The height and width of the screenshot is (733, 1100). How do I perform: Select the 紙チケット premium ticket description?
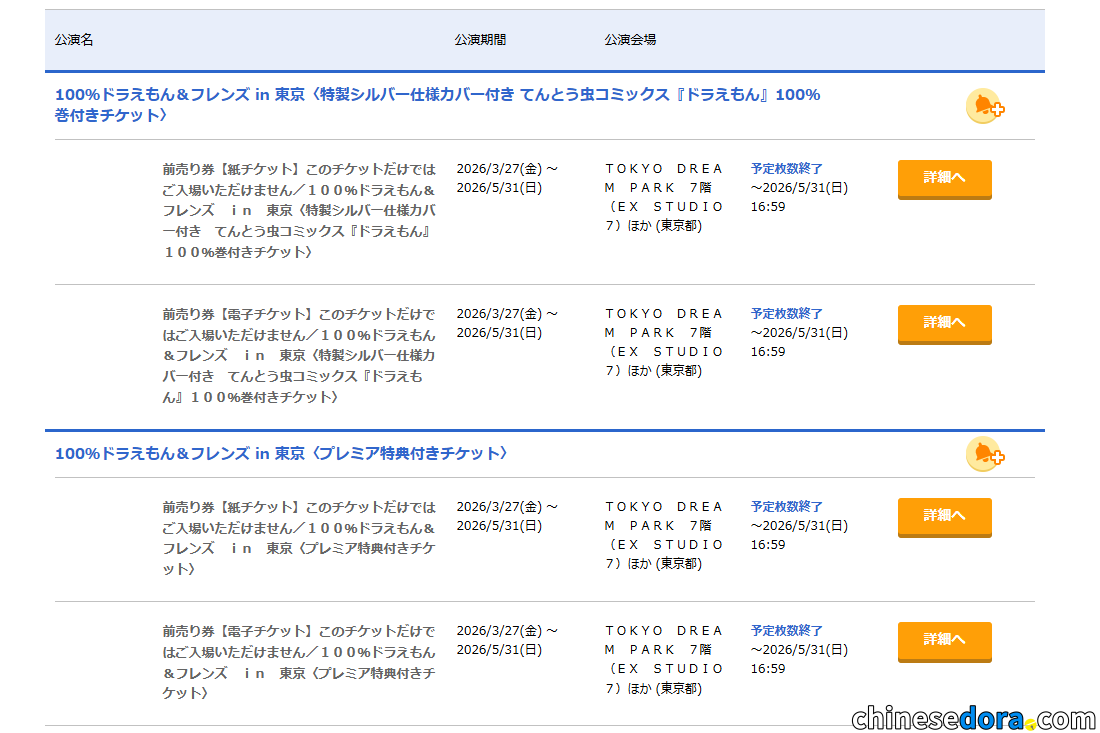pos(299,538)
